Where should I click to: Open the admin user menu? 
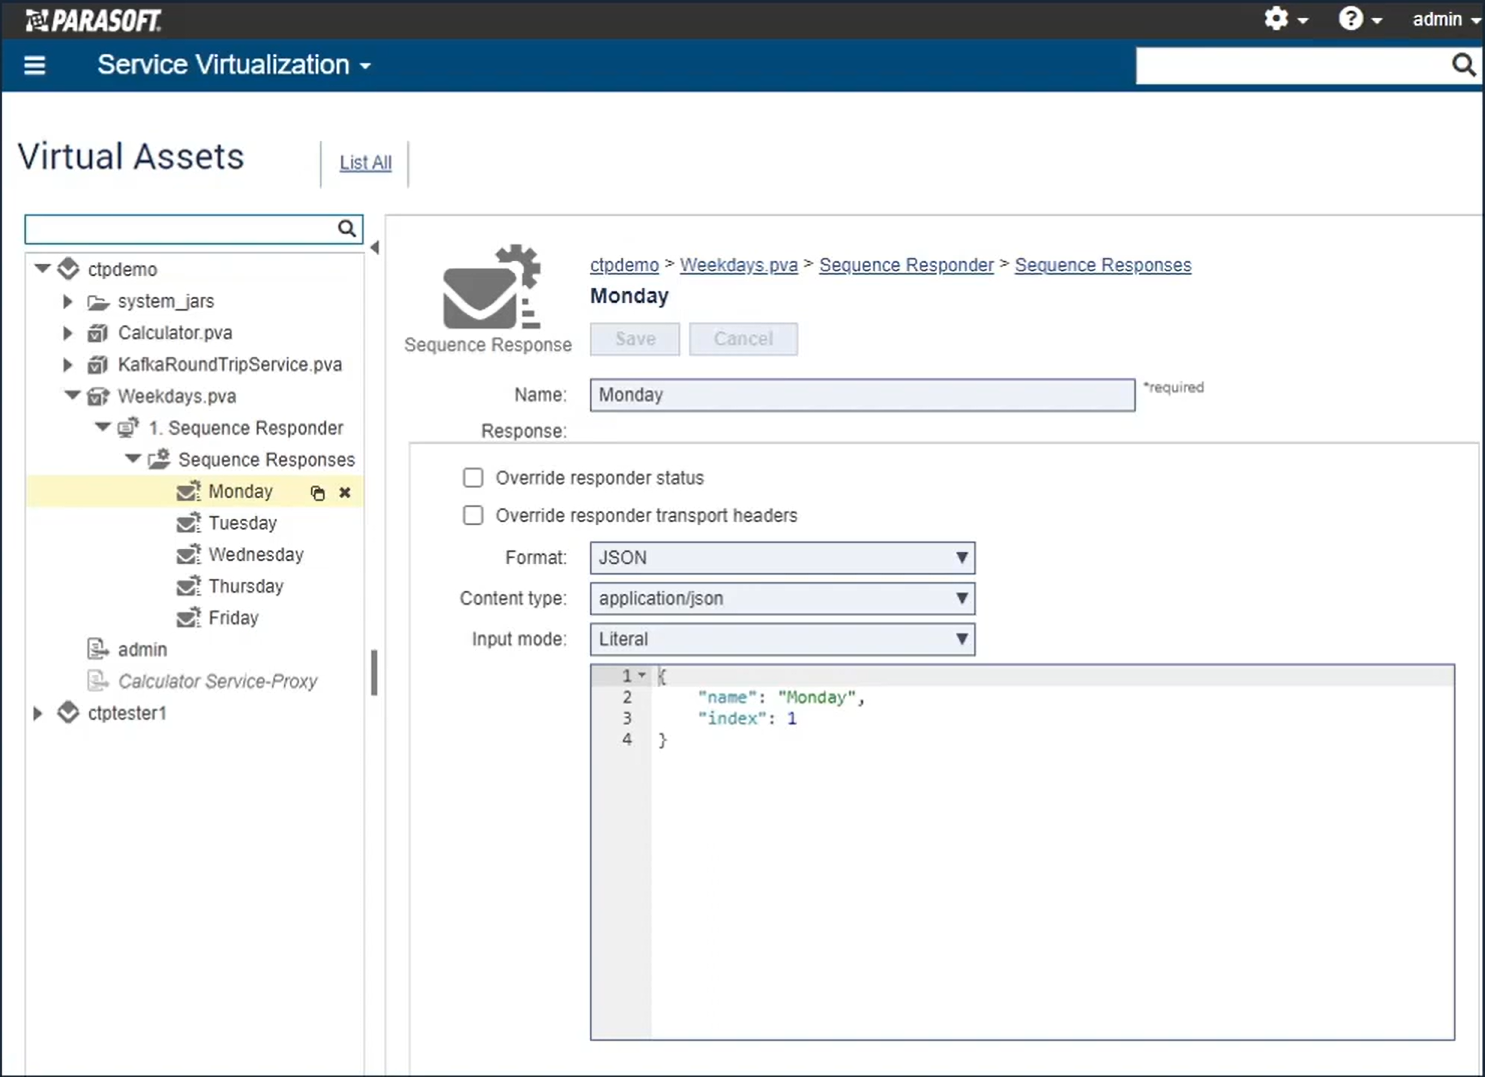click(1446, 19)
